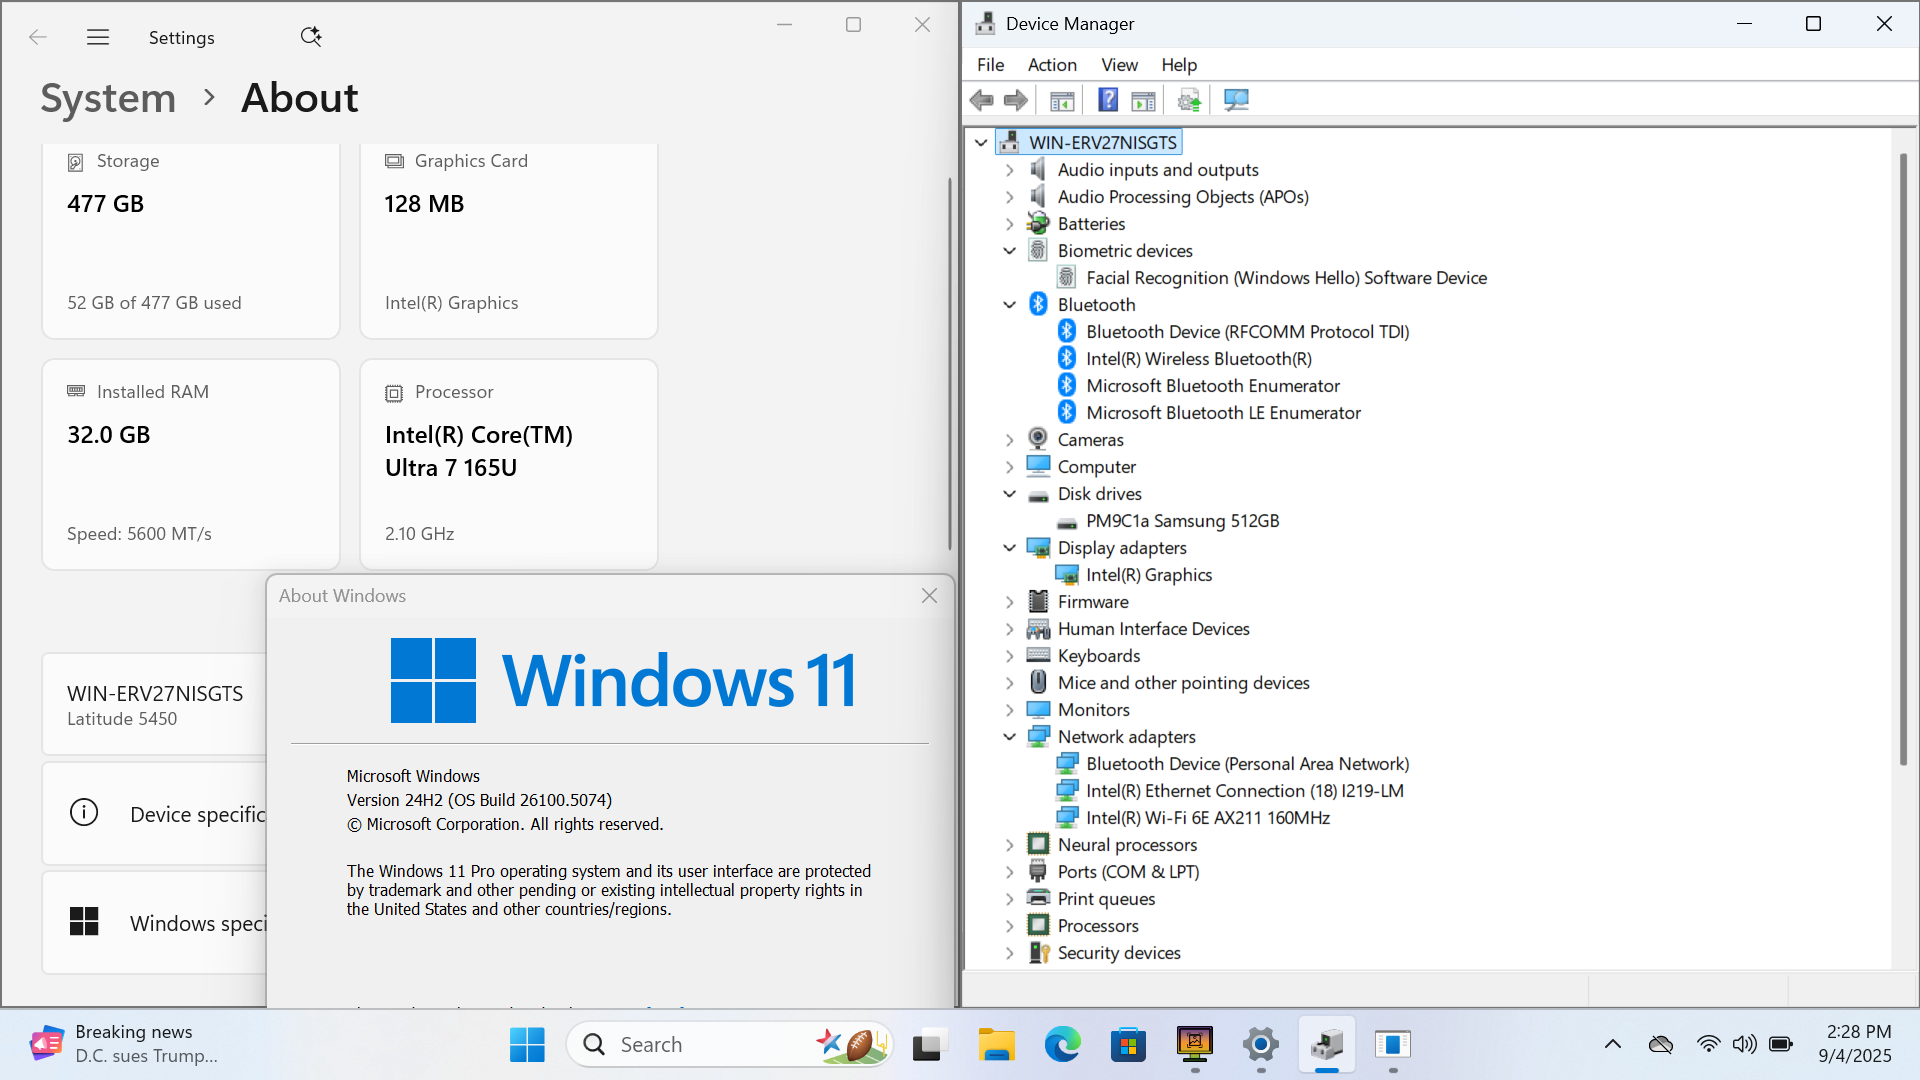Click the OneDrive cloud tray icon

click(1661, 1045)
